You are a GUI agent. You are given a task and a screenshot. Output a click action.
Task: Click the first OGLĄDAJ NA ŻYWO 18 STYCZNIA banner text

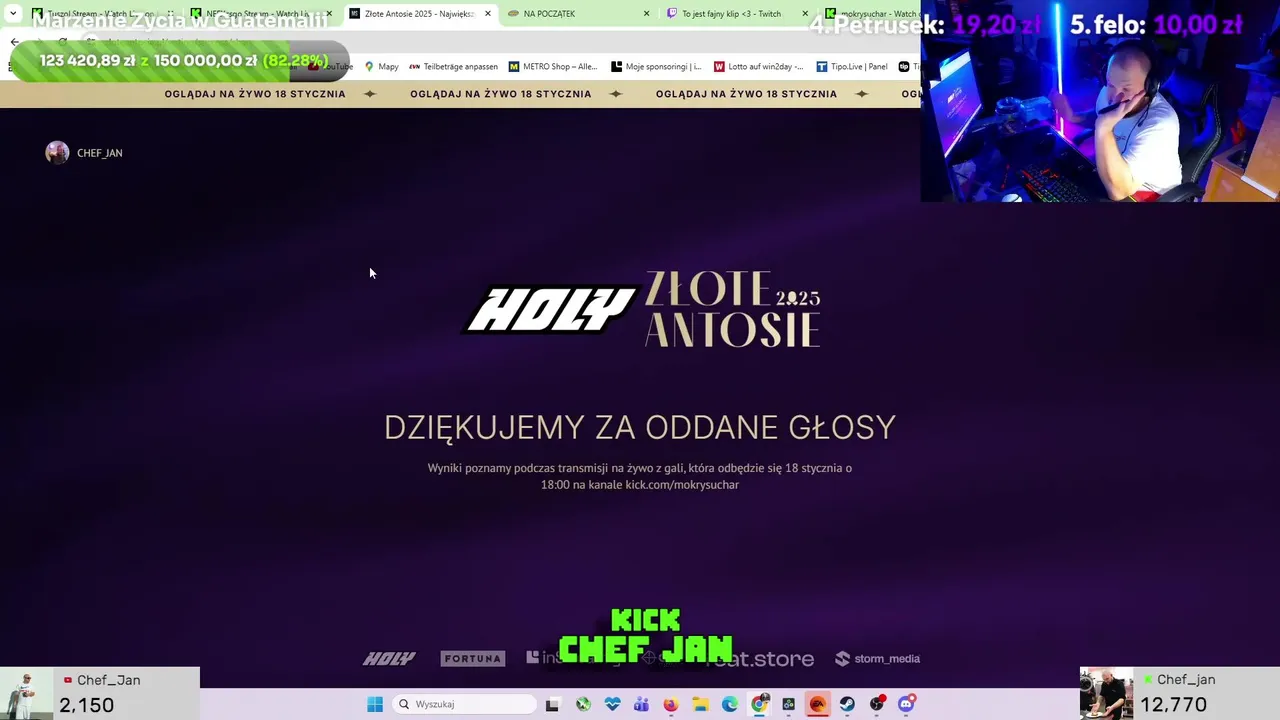255,94
